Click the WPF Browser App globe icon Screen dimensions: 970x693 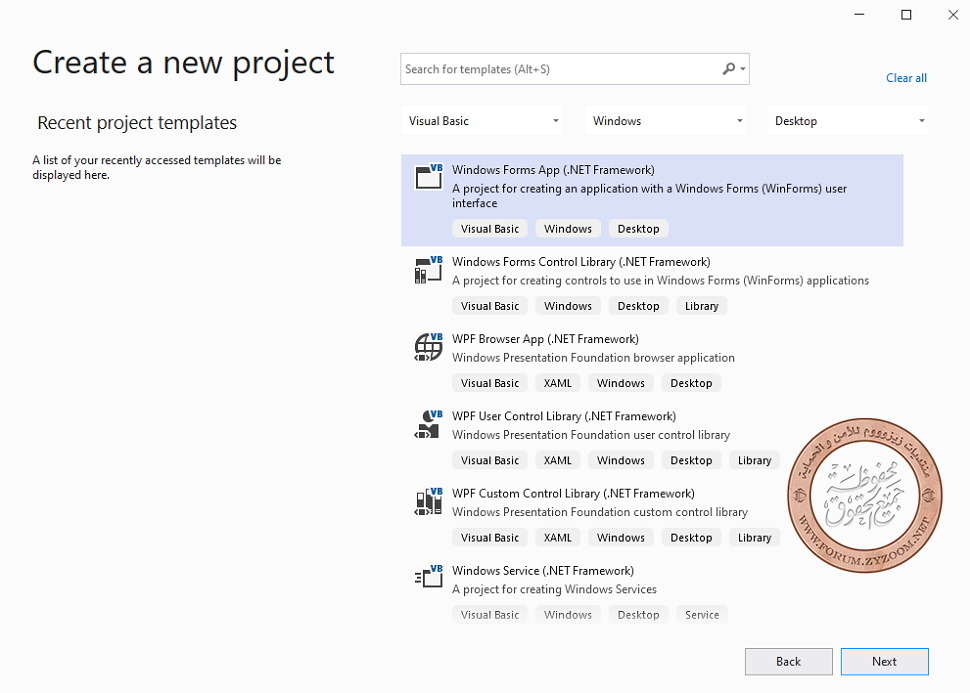click(429, 346)
